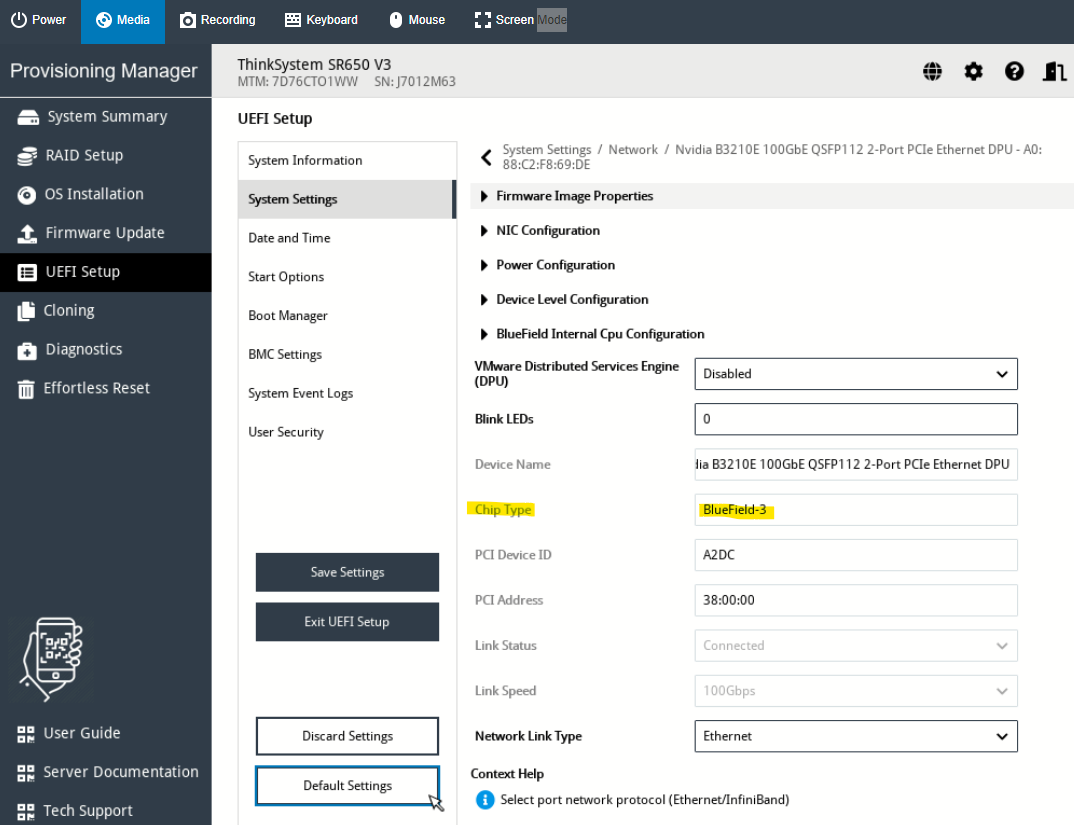Select UEFI Setup in sidebar
Image resolution: width=1074 pixels, height=825 pixels.
pos(105,272)
